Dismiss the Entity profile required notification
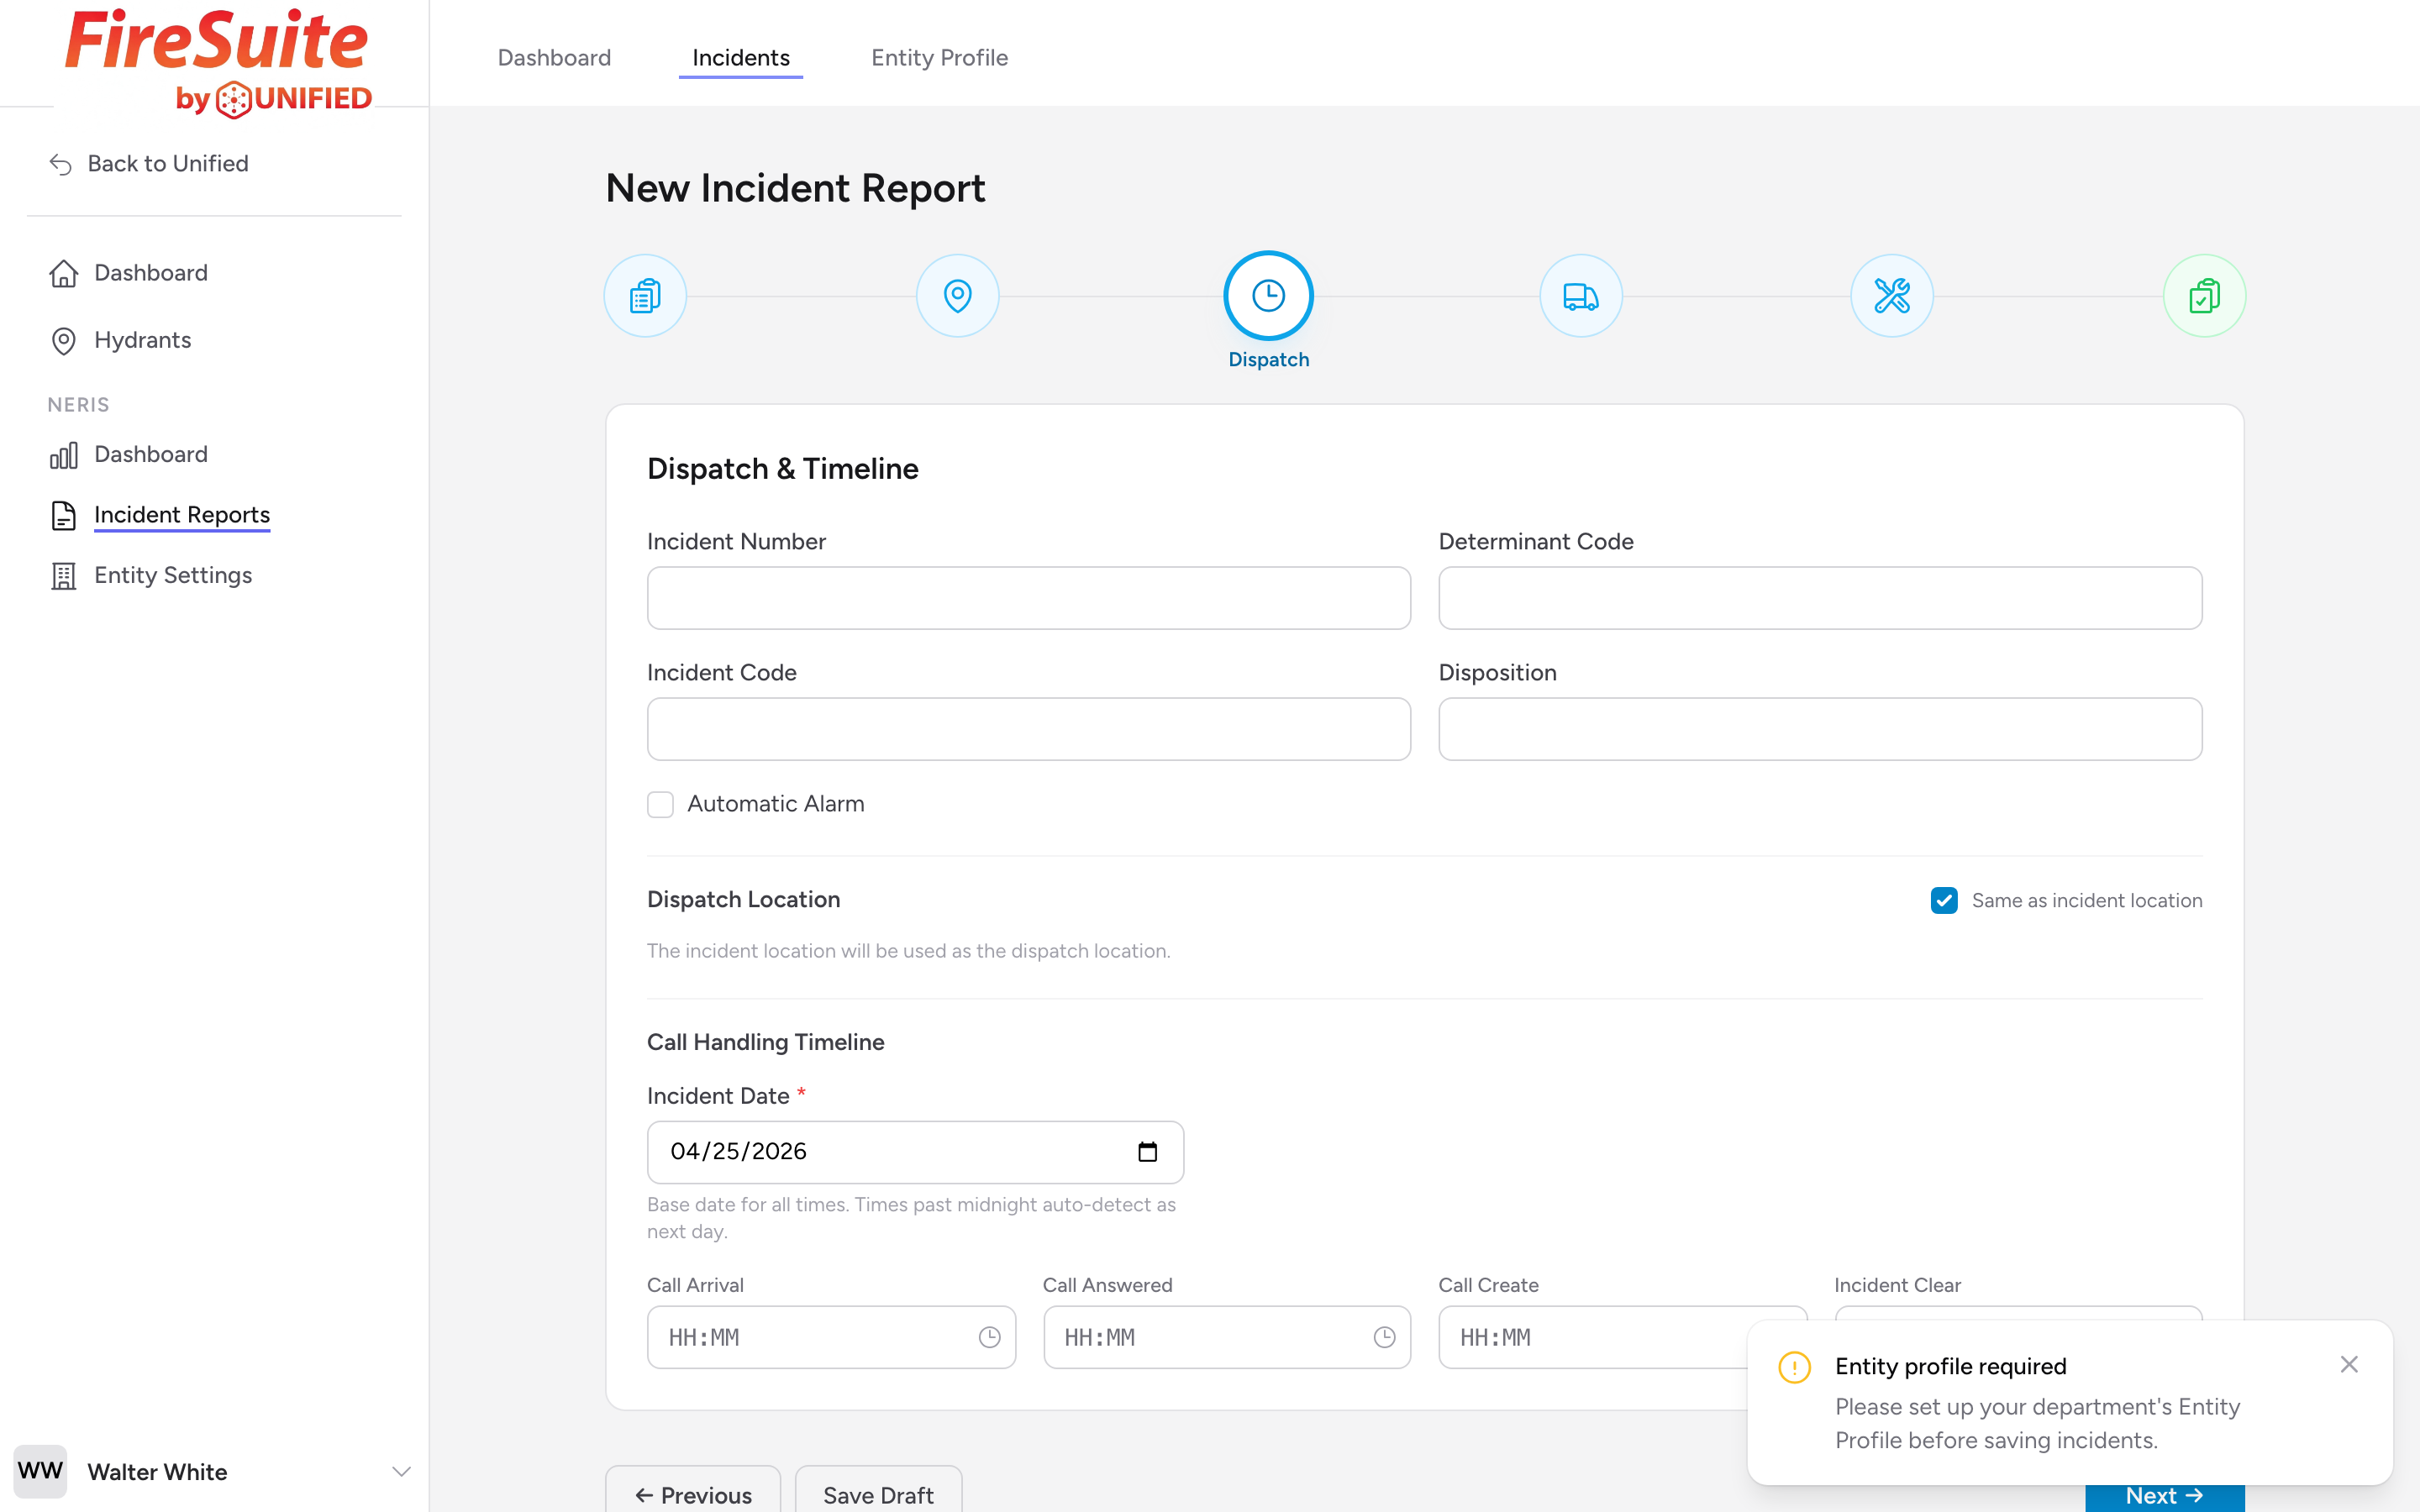The height and width of the screenshot is (1512, 2420). [x=2349, y=1364]
